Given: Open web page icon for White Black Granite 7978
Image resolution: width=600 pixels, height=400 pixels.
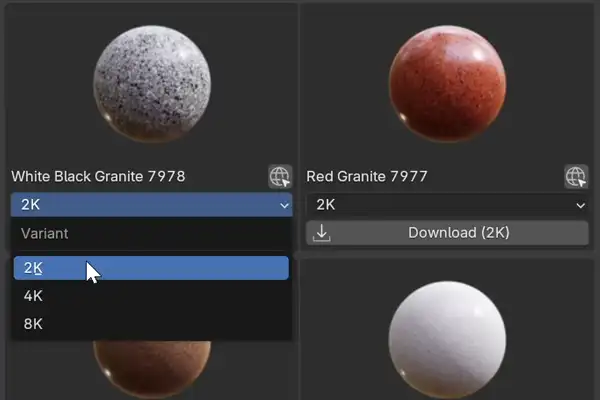Looking at the screenshot, I should pyautogui.click(x=280, y=176).
